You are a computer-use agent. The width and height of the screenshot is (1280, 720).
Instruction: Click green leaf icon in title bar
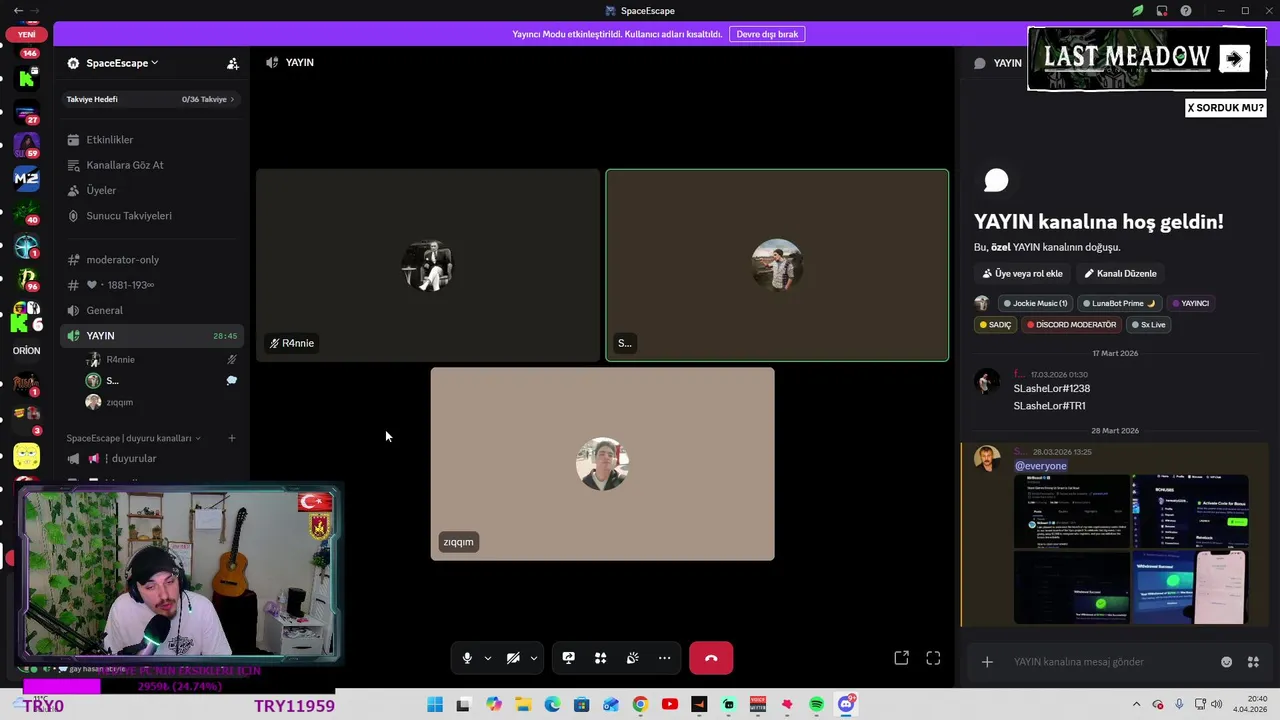pos(1138,11)
